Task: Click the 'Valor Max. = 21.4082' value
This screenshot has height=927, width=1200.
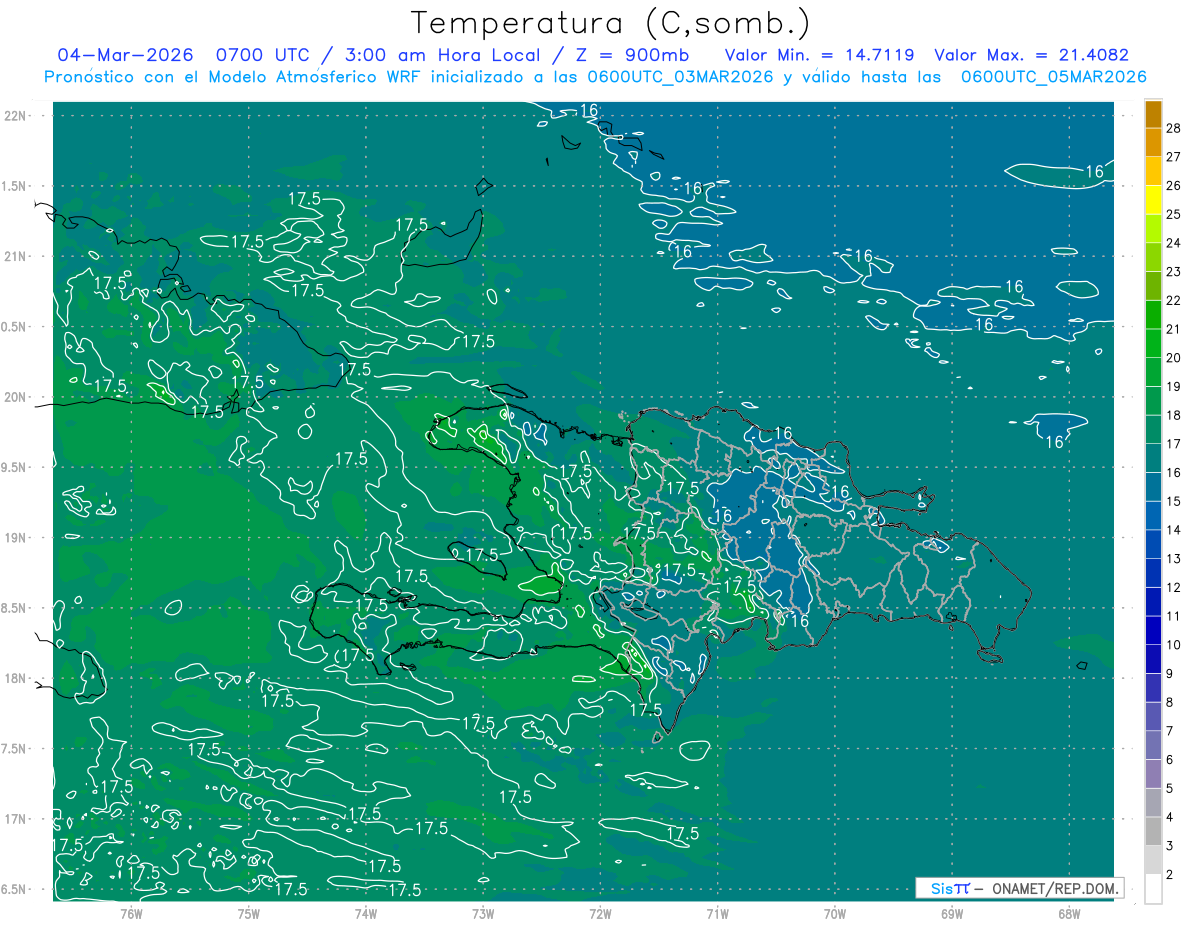Action: click(x=1031, y=55)
